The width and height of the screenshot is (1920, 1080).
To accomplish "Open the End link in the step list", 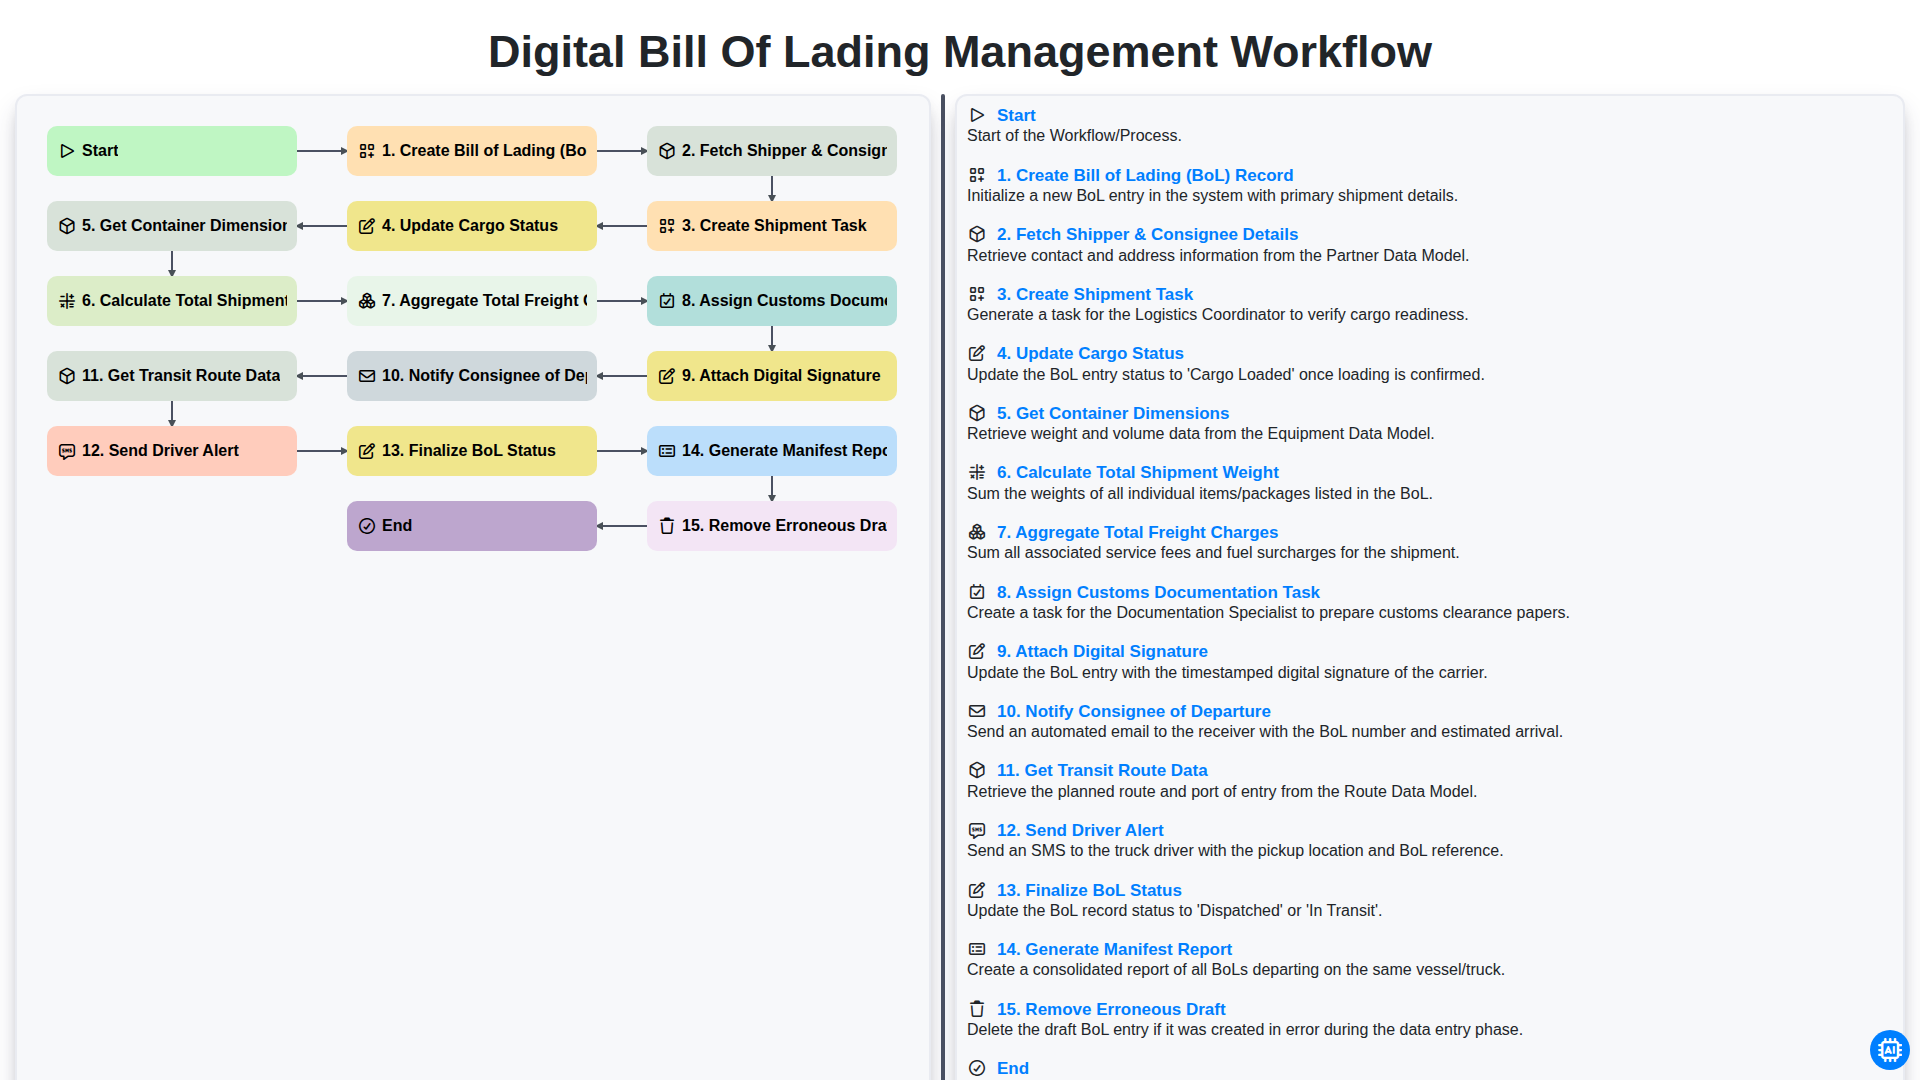I will point(1013,1068).
